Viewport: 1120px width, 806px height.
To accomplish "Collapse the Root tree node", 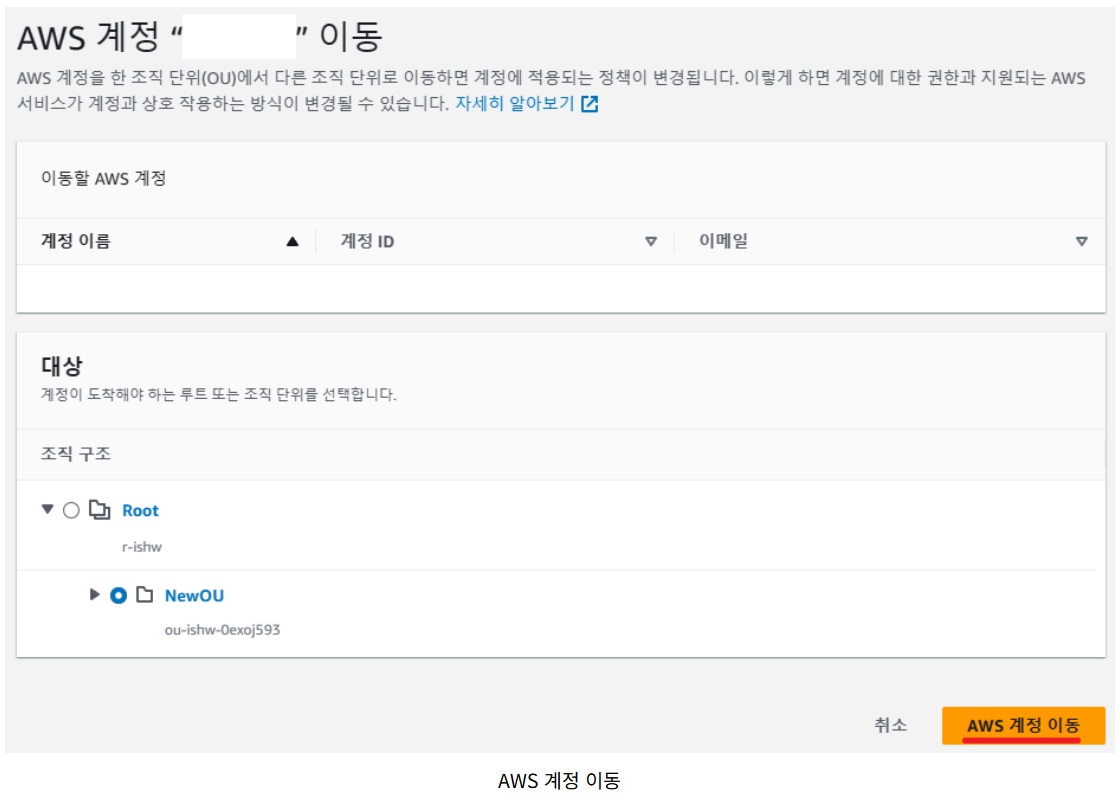I will [48, 509].
